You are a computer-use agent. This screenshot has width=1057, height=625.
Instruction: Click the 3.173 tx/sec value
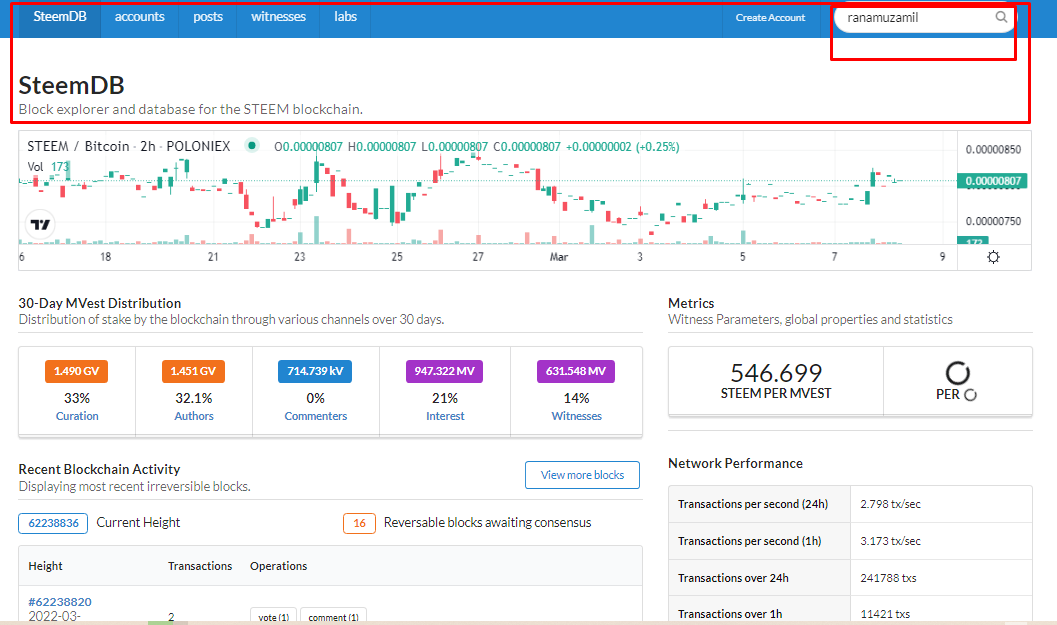click(890, 541)
